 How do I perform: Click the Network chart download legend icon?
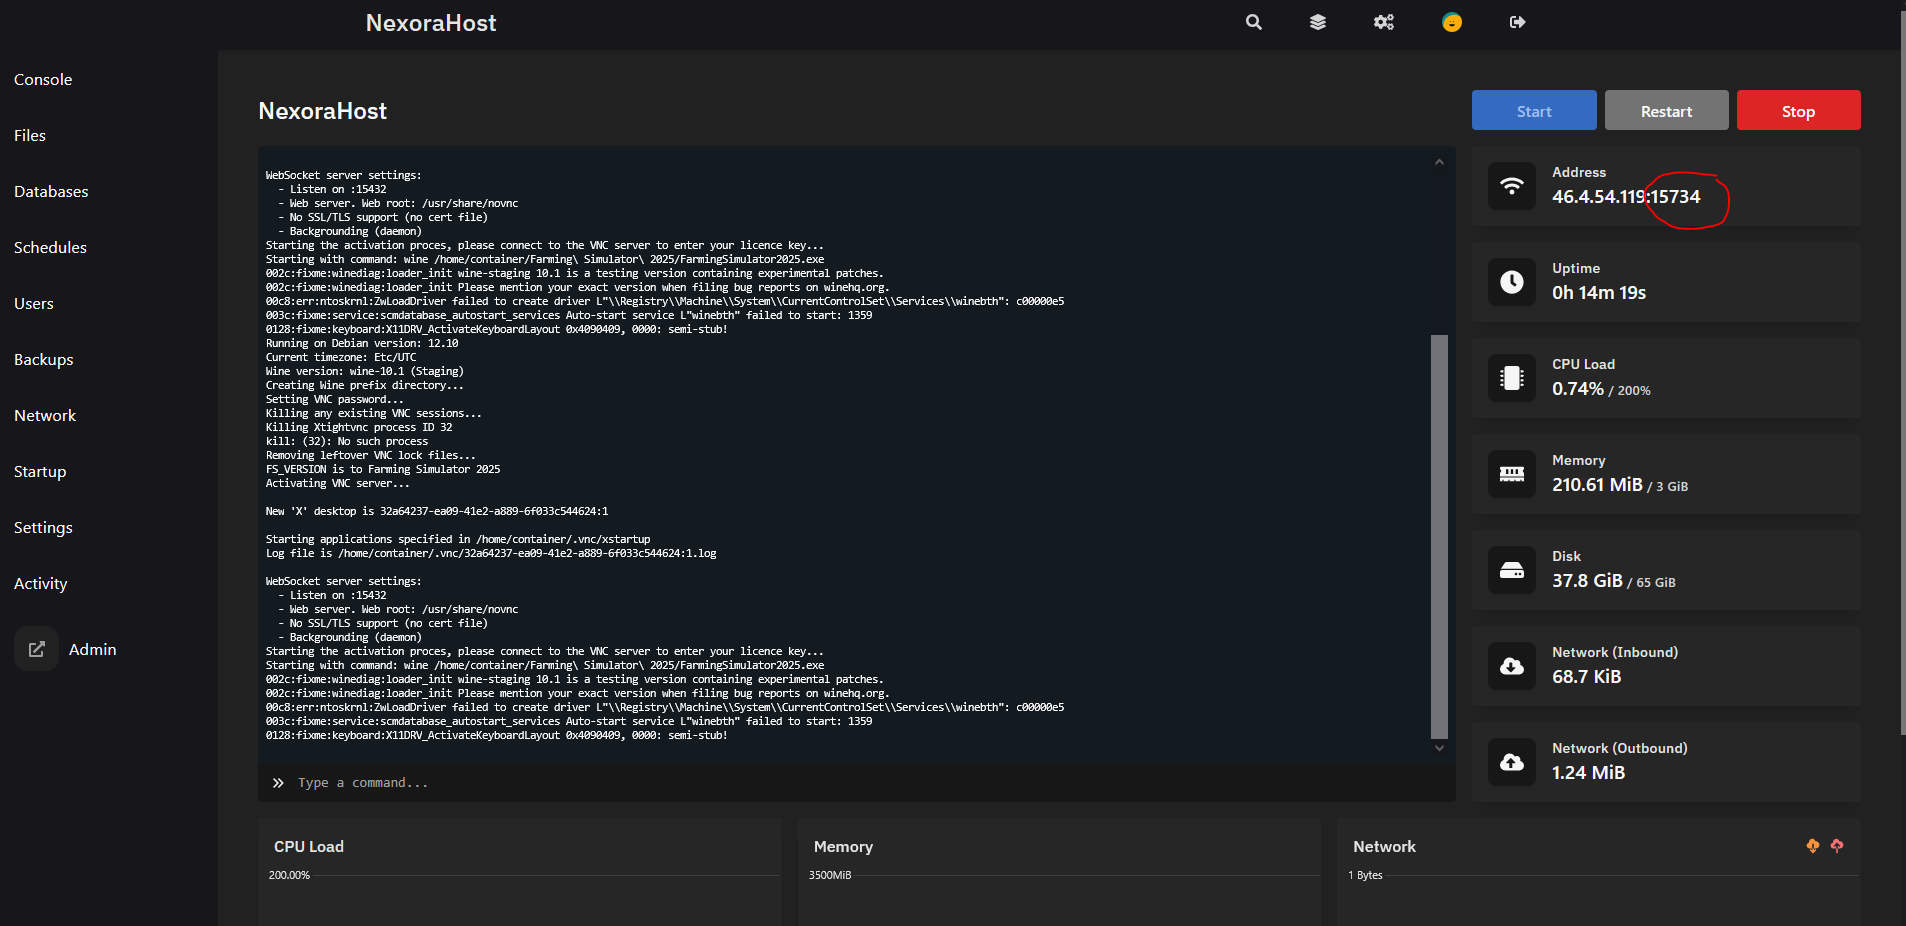(x=1813, y=846)
